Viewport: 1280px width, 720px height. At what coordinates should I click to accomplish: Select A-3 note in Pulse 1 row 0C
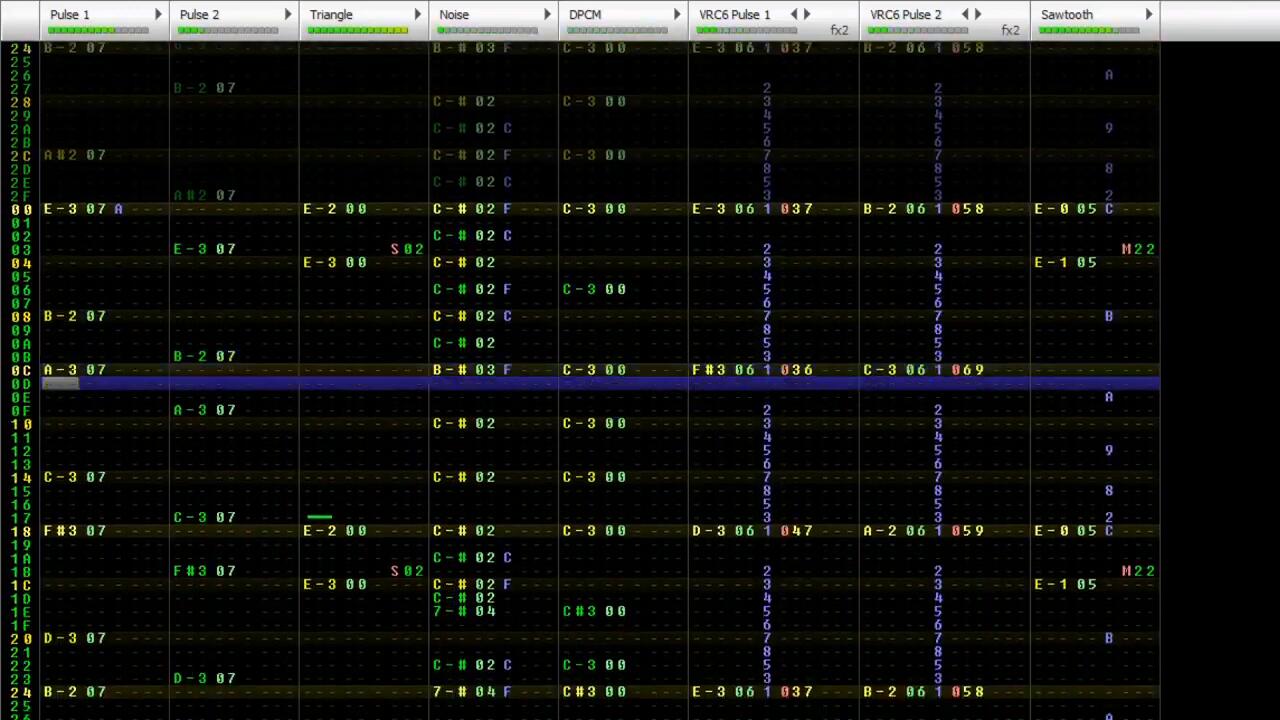point(61,370)
